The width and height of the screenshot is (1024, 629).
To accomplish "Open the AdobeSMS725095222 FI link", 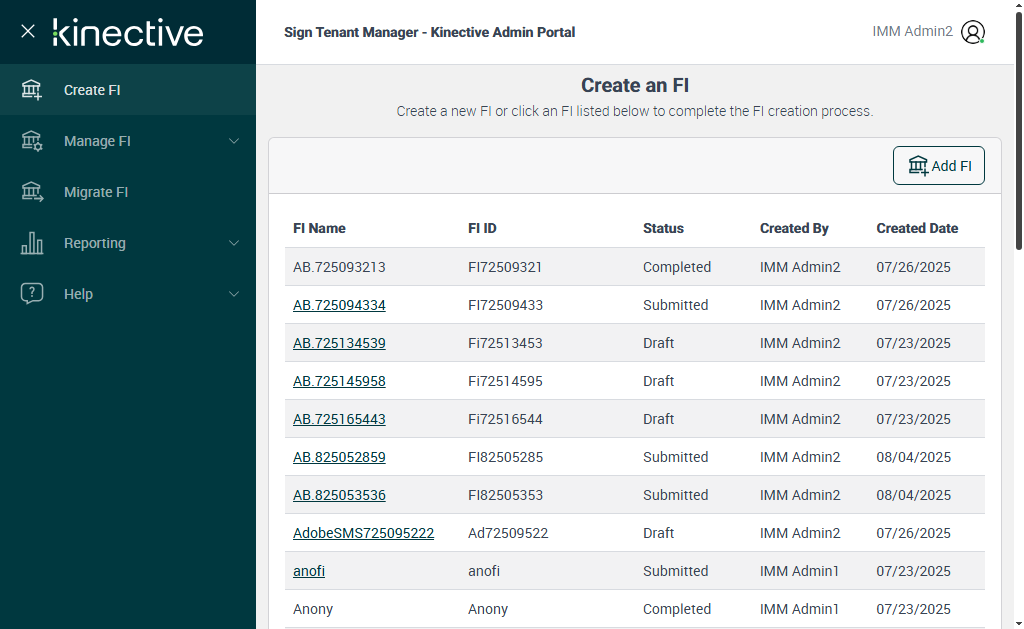I will [363, 533].
